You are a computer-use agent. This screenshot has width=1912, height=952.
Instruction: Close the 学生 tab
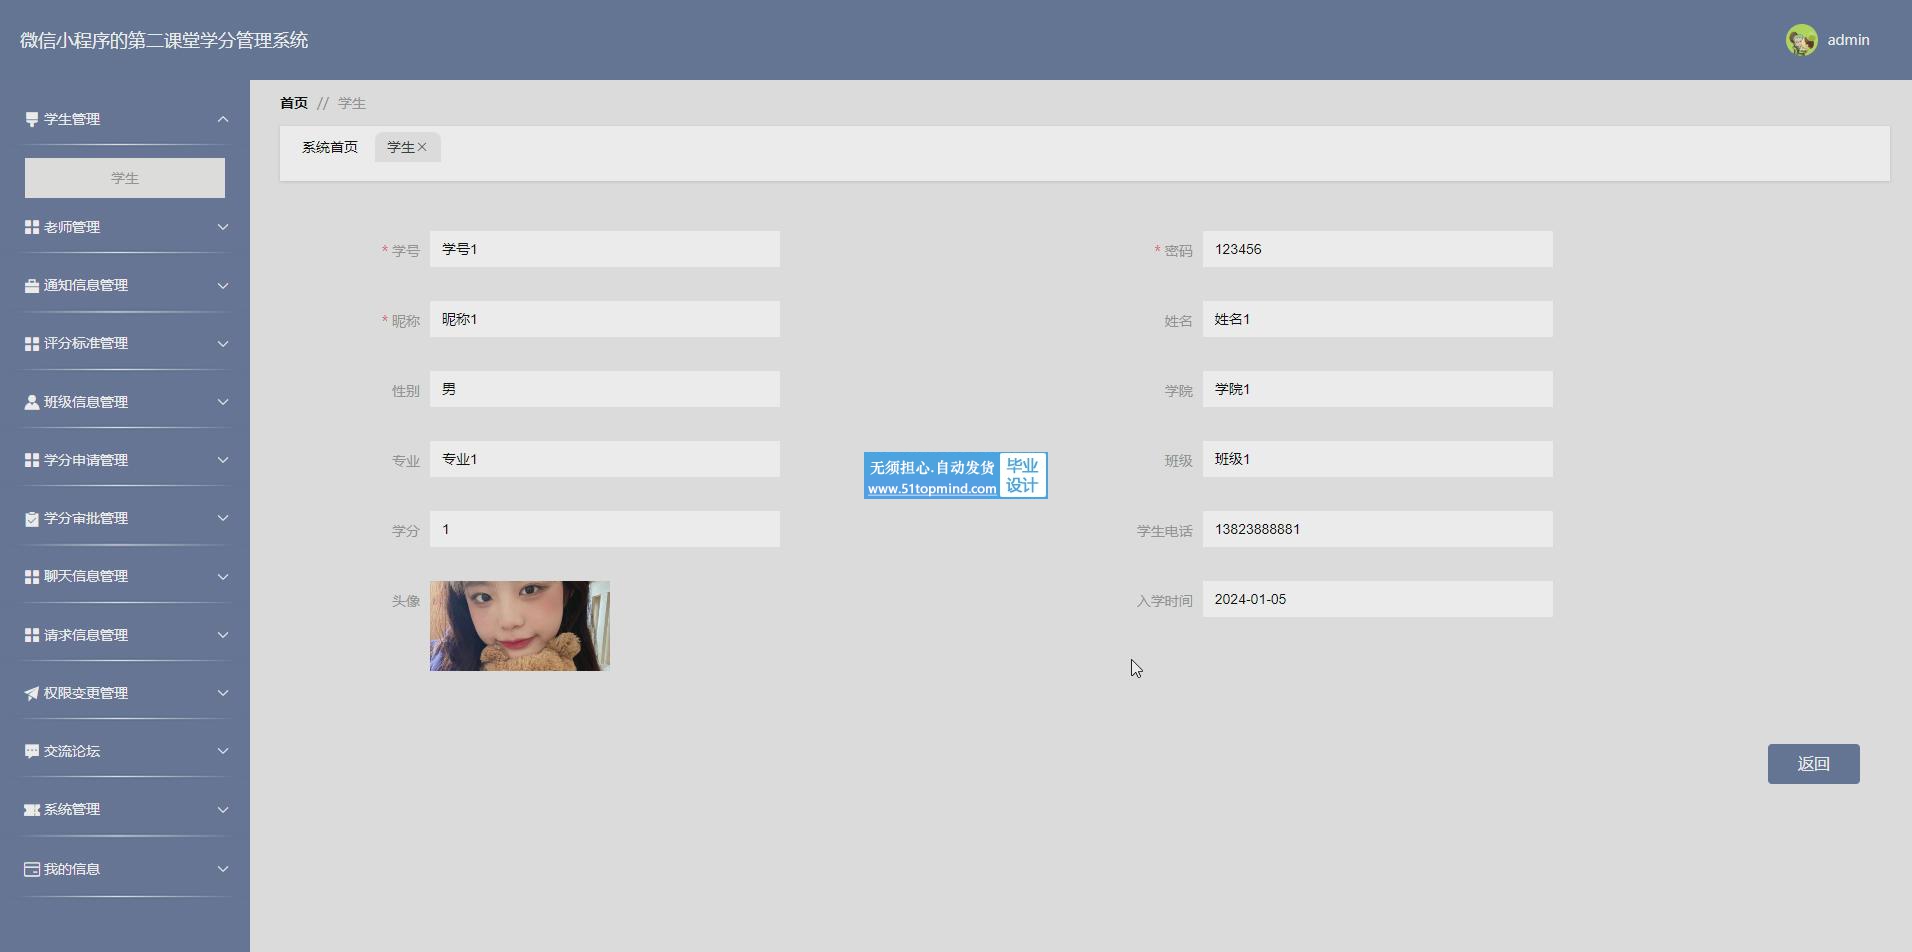(422, 147)
